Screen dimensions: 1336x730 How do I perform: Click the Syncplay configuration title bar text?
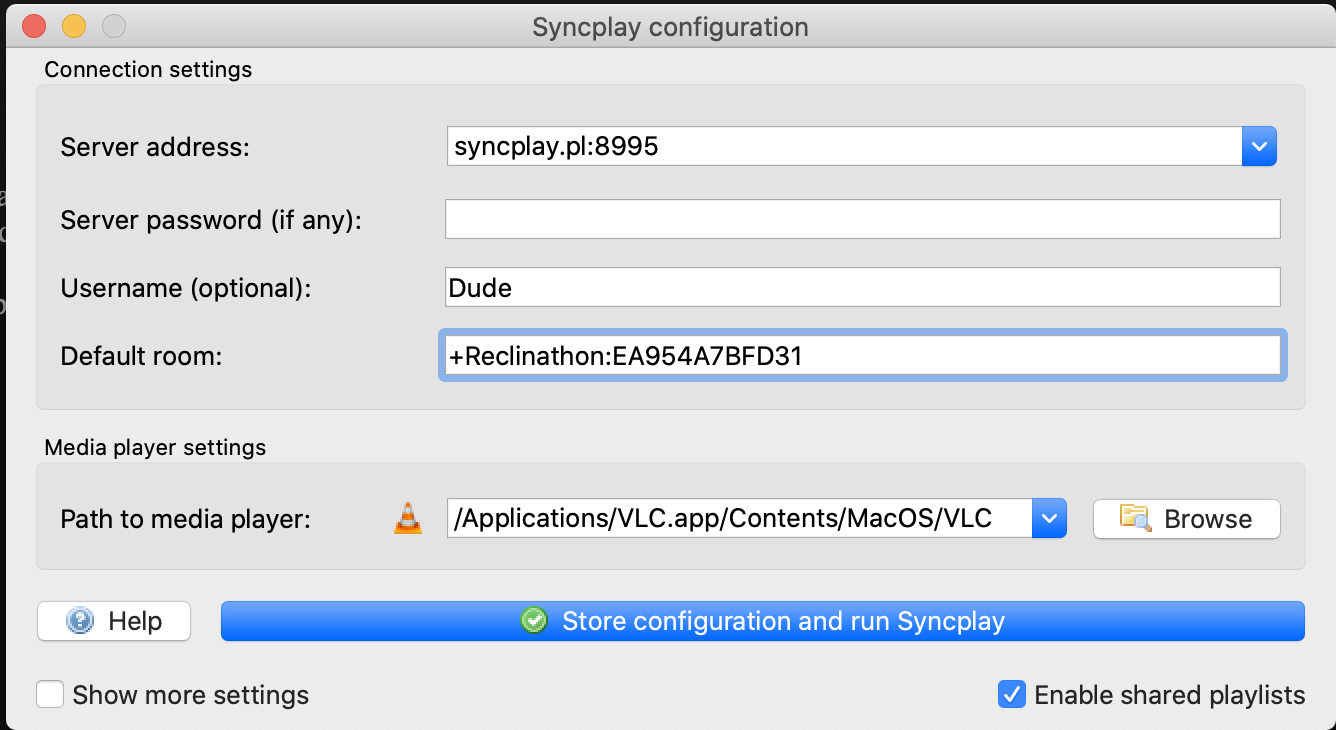pyautogui.click(x=669, y=27)
